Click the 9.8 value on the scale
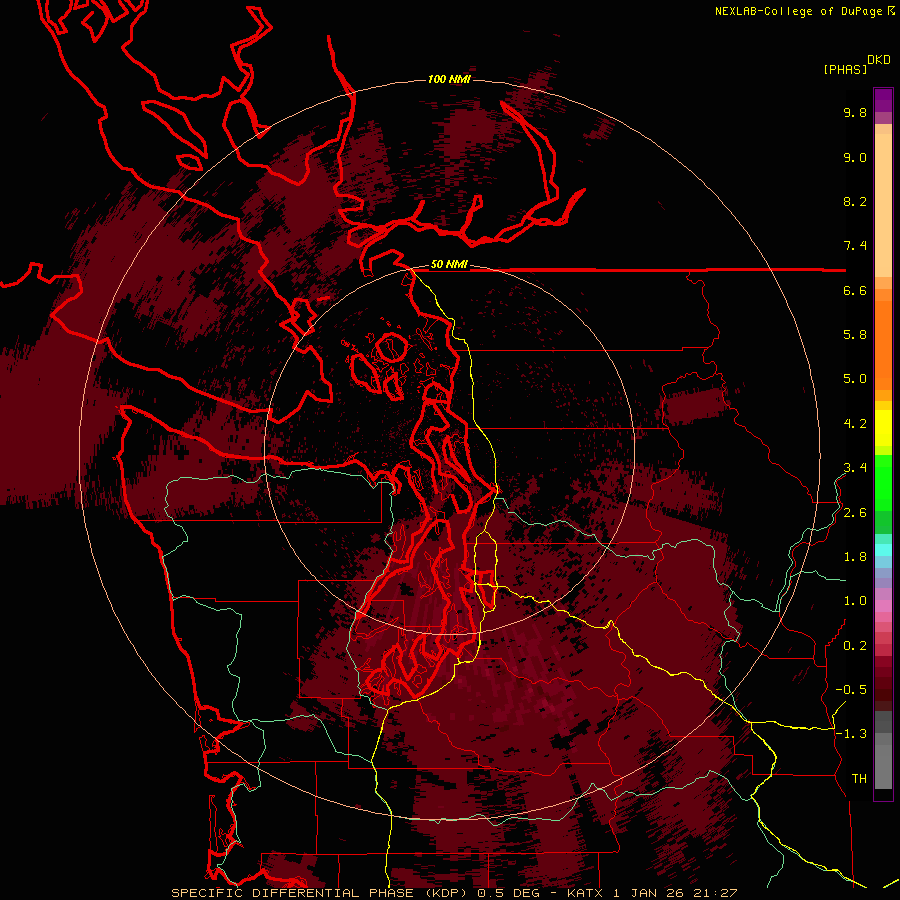The height and width of the screenshot is (900, 900). (855, 112)
